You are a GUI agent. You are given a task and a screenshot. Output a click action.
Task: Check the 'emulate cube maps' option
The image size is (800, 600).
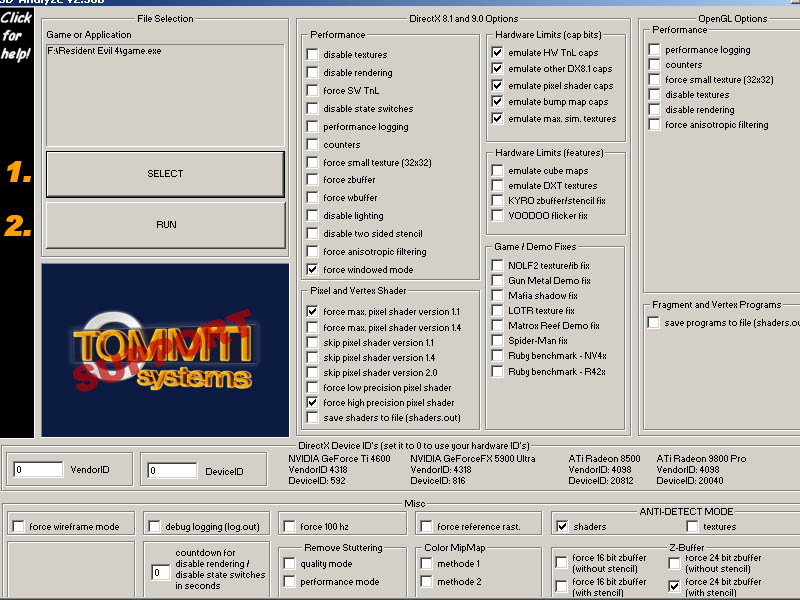(497, 170)
